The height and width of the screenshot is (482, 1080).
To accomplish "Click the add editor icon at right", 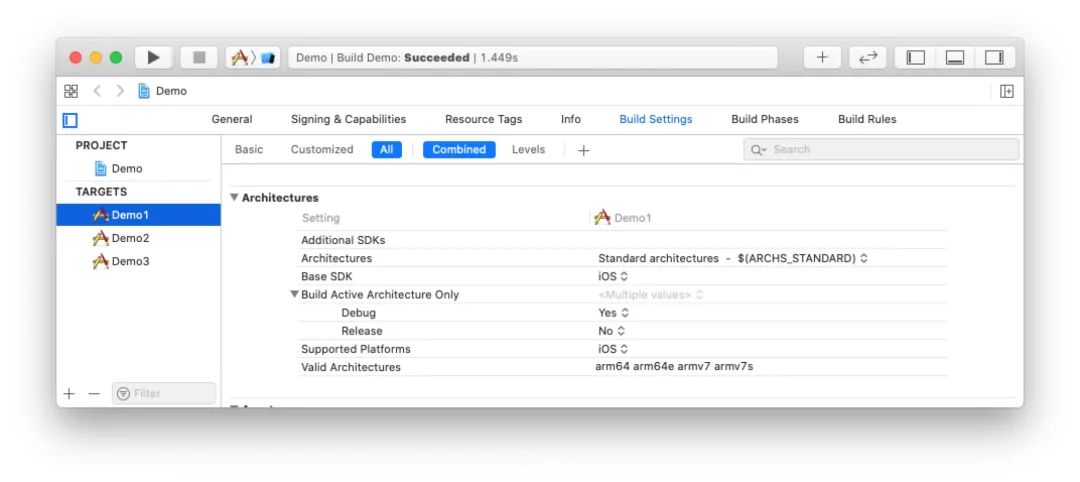I will click(x=1007, y=91).
